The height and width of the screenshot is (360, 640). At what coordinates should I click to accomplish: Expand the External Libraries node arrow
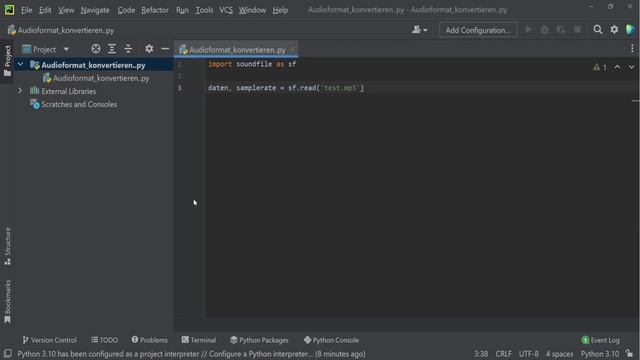tap(20, 91)
